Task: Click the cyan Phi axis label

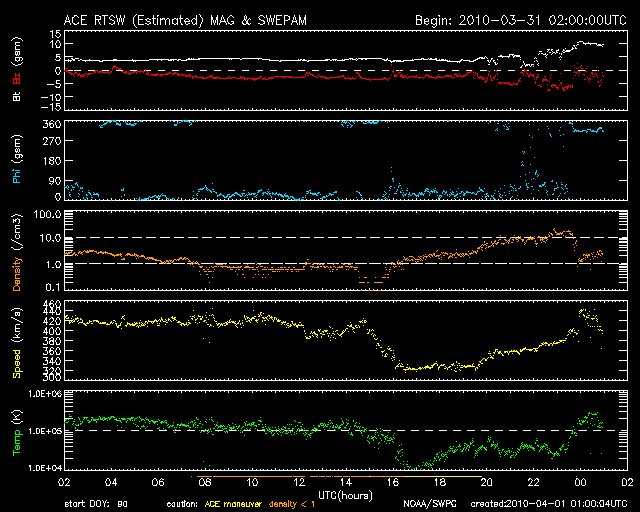Action: [17, 177]
